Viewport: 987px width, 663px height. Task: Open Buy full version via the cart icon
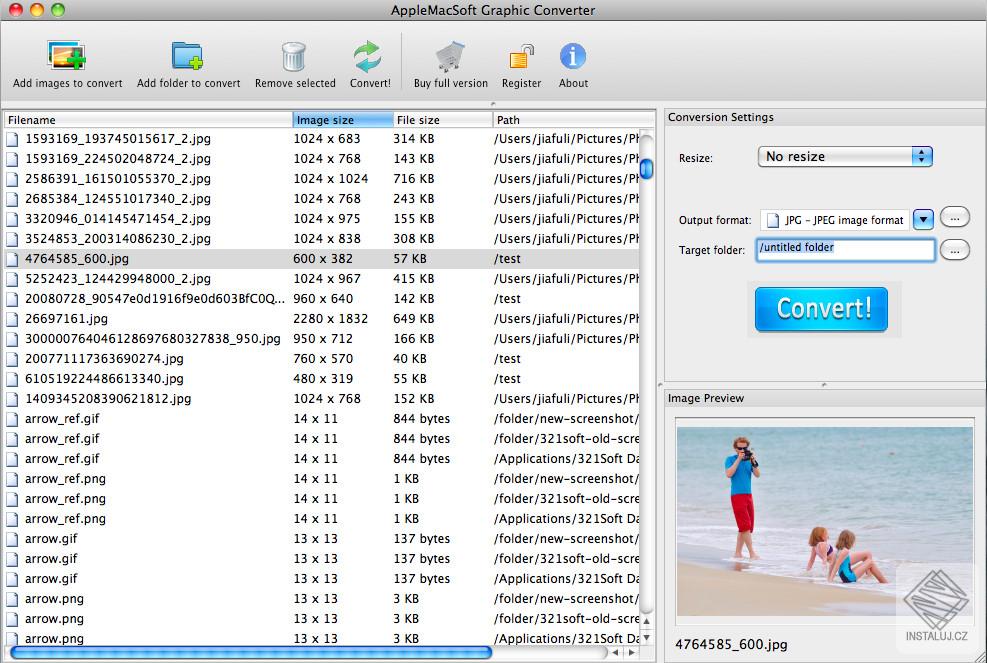coord(450,57)
